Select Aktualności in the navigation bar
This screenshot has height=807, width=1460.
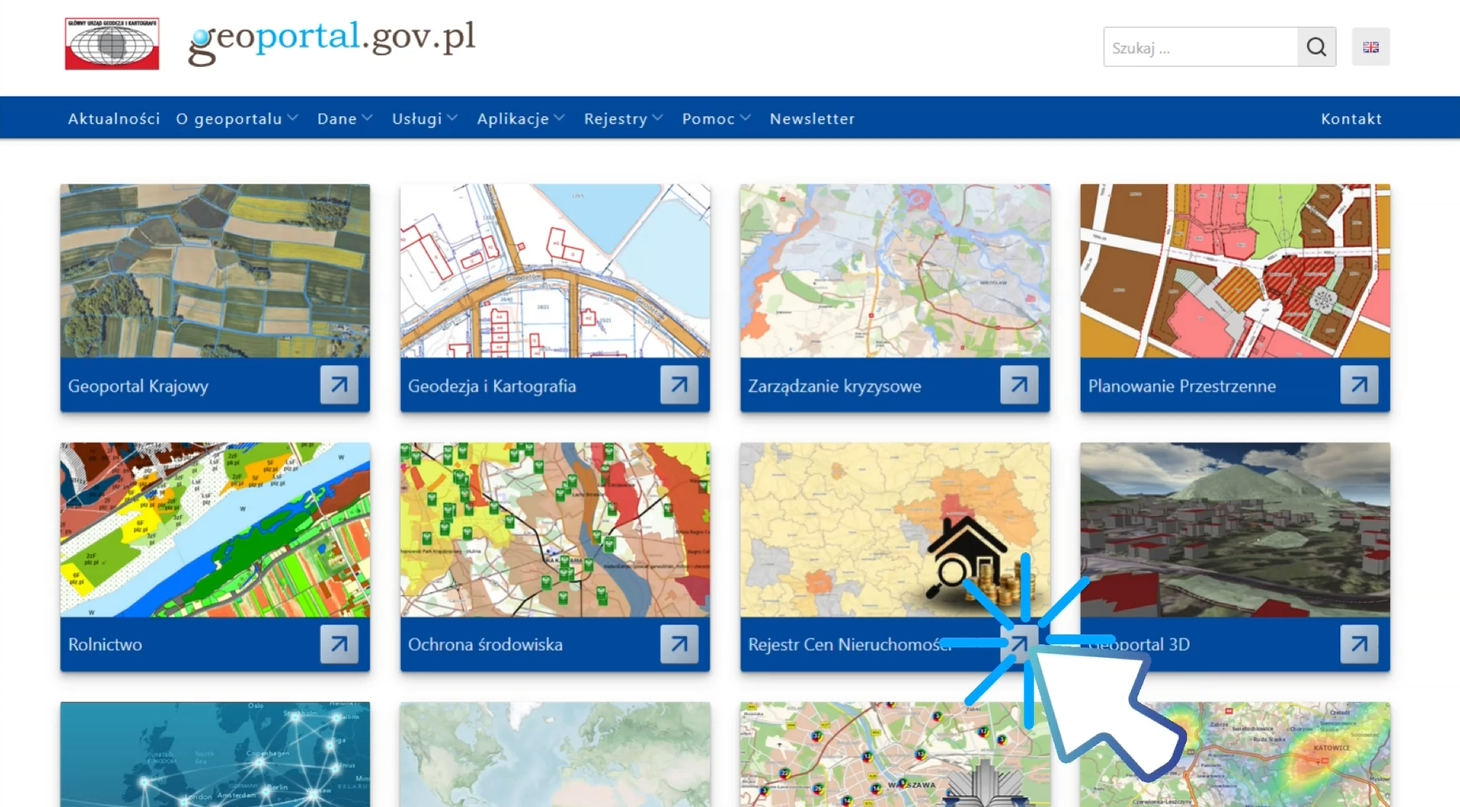[113, 118]
